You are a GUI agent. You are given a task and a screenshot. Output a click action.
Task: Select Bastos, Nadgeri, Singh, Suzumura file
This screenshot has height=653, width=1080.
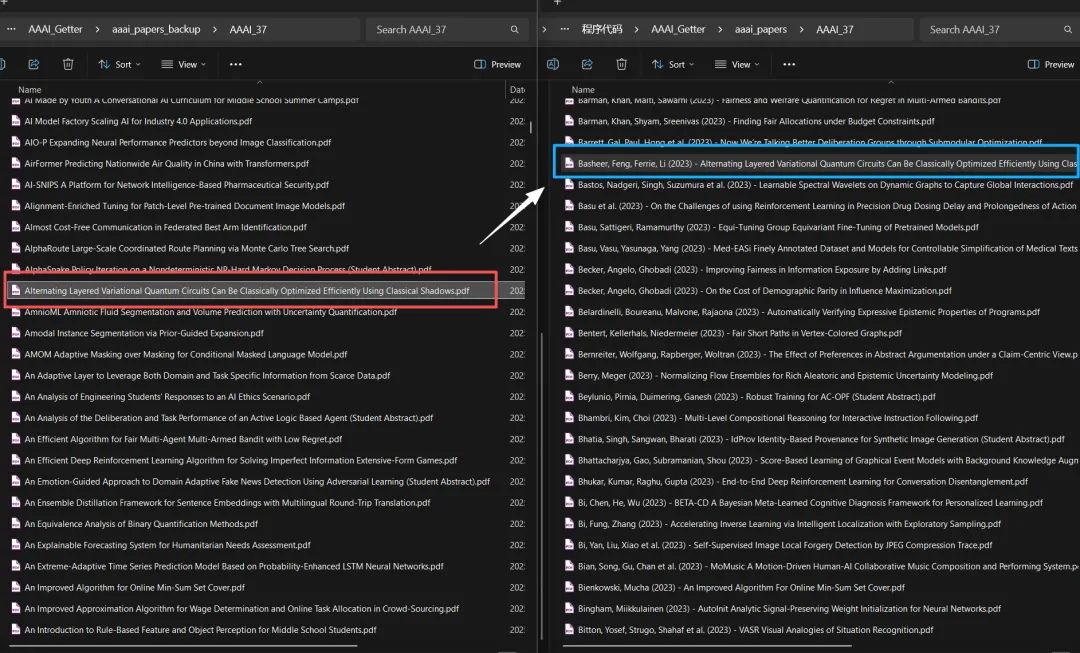click(x=820, y=185)
